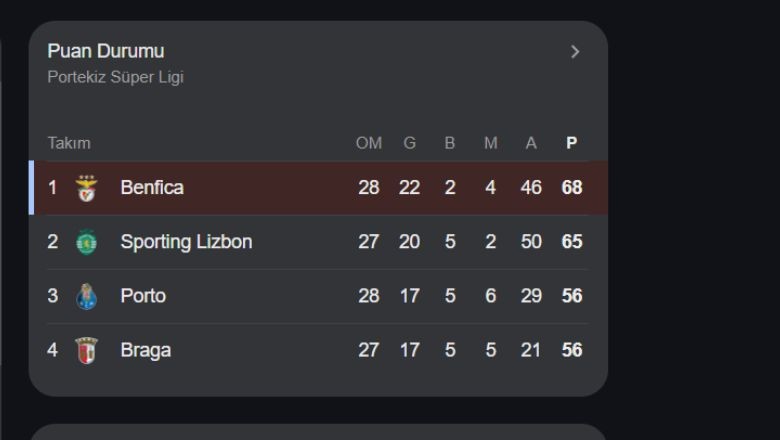This screenshot has width=780, height=440.
Task: Click the OM column header
Action: 369,143
